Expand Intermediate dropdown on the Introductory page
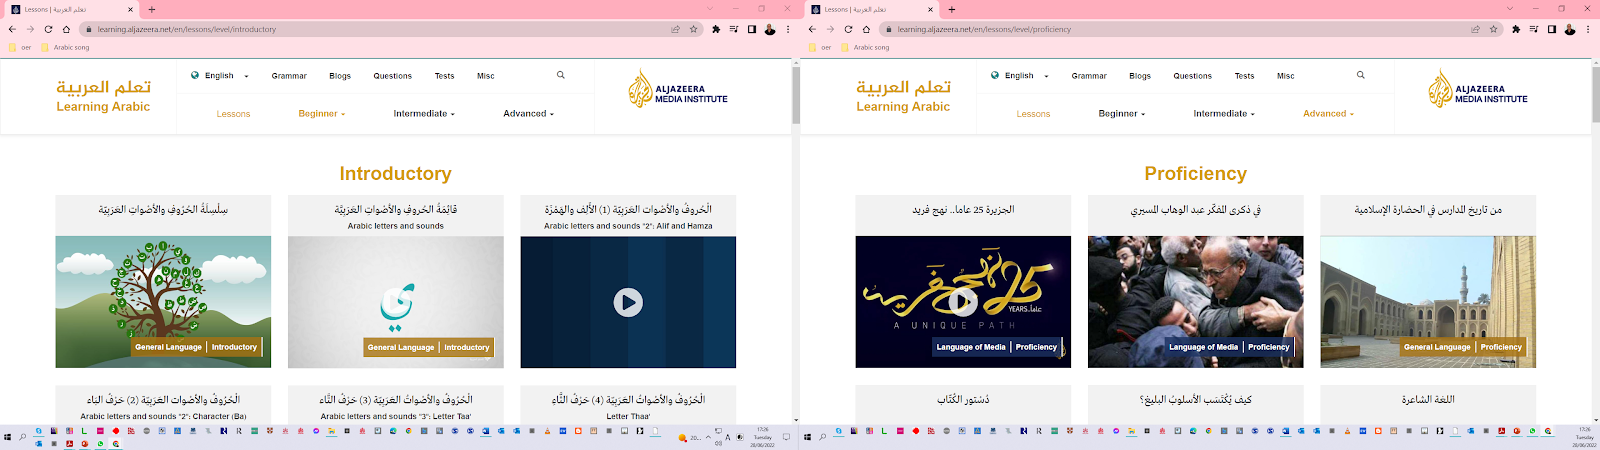Image resolution: width=1600 pixels, height=450 pixels. 424,114
